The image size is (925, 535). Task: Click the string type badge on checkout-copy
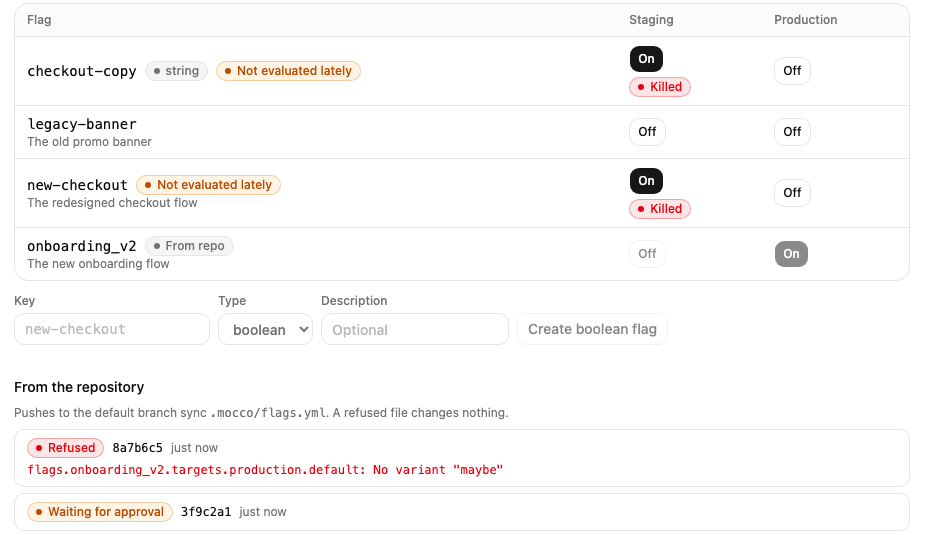(176, 71)
